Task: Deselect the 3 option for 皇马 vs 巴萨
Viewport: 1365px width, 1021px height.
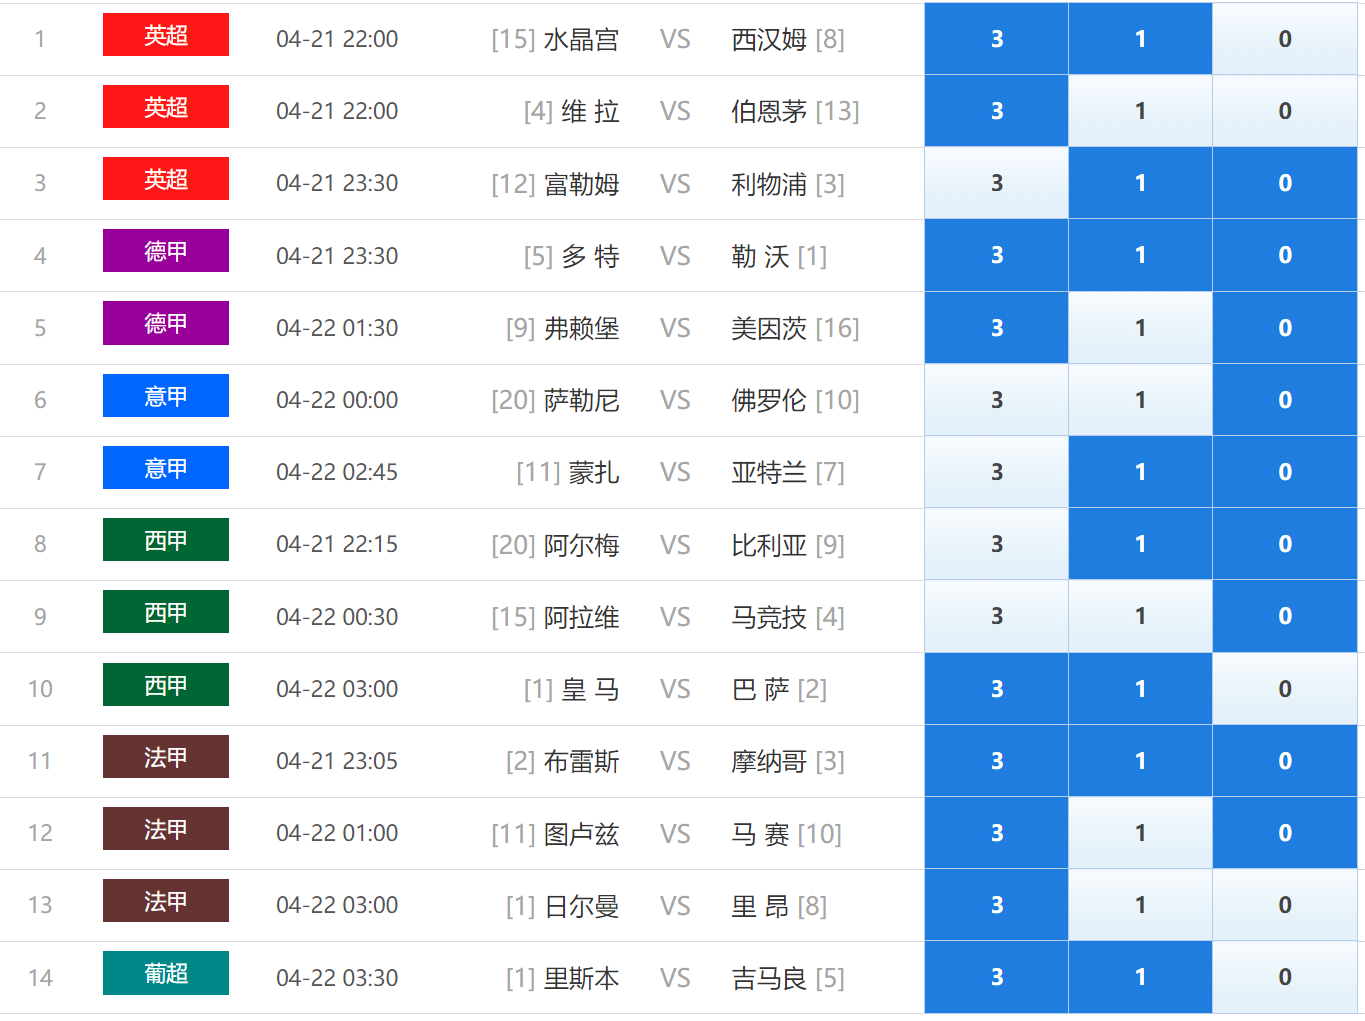Action: pos(996,689)
